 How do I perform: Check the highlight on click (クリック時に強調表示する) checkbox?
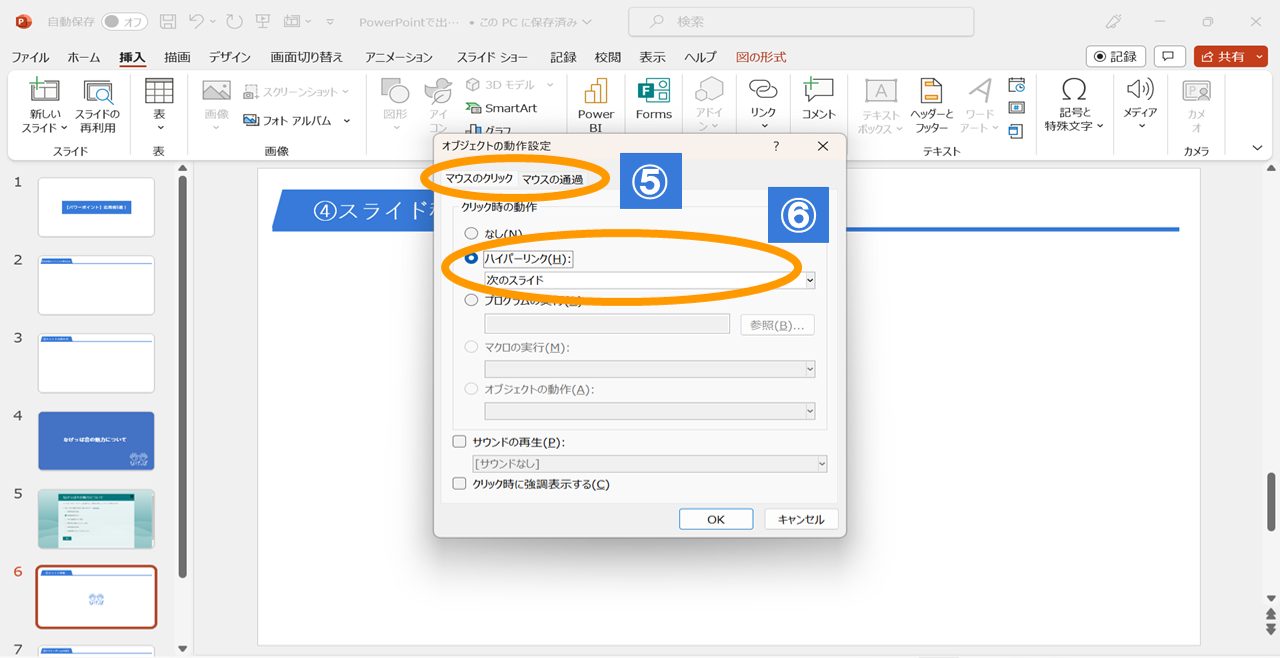(x=460, y=483)
